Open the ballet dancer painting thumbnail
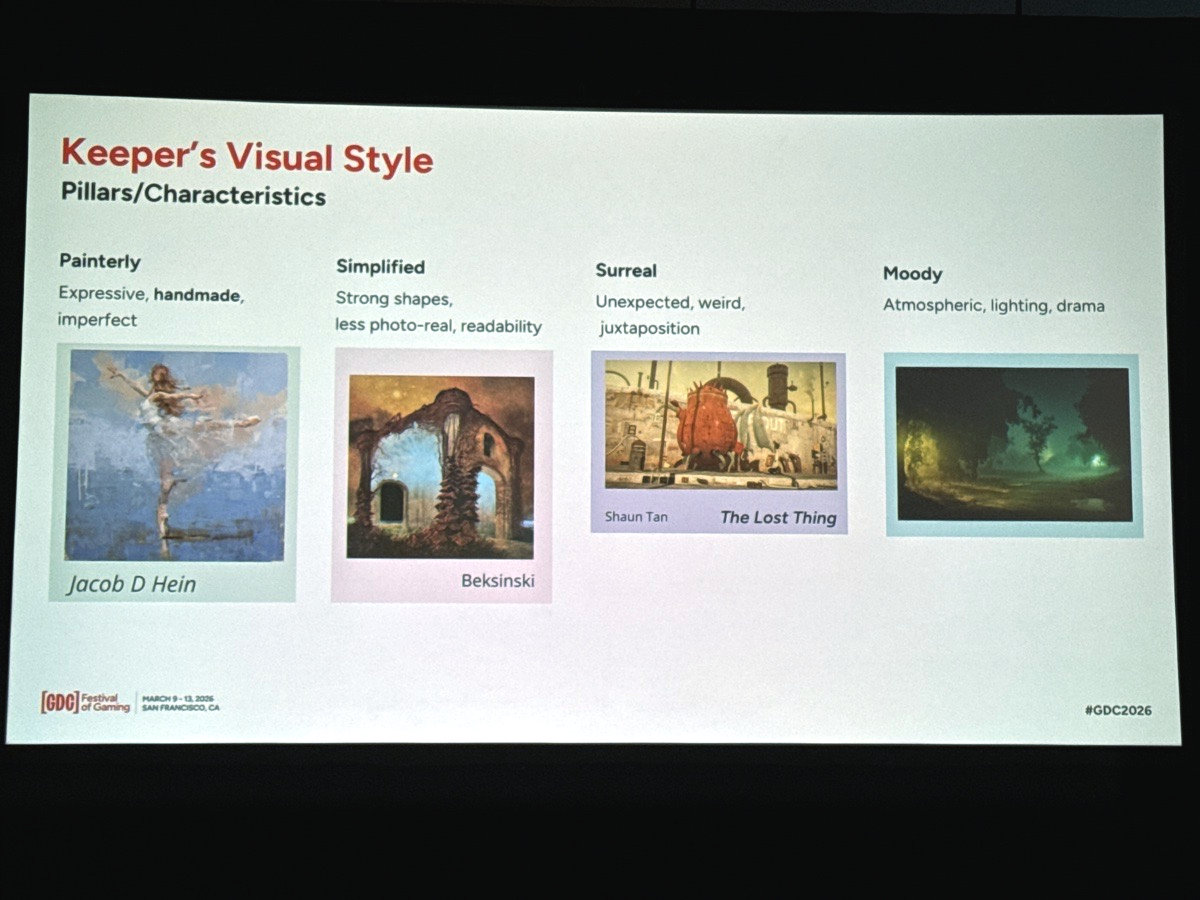This screenshot has height=900, width=1200. [176, 455]
